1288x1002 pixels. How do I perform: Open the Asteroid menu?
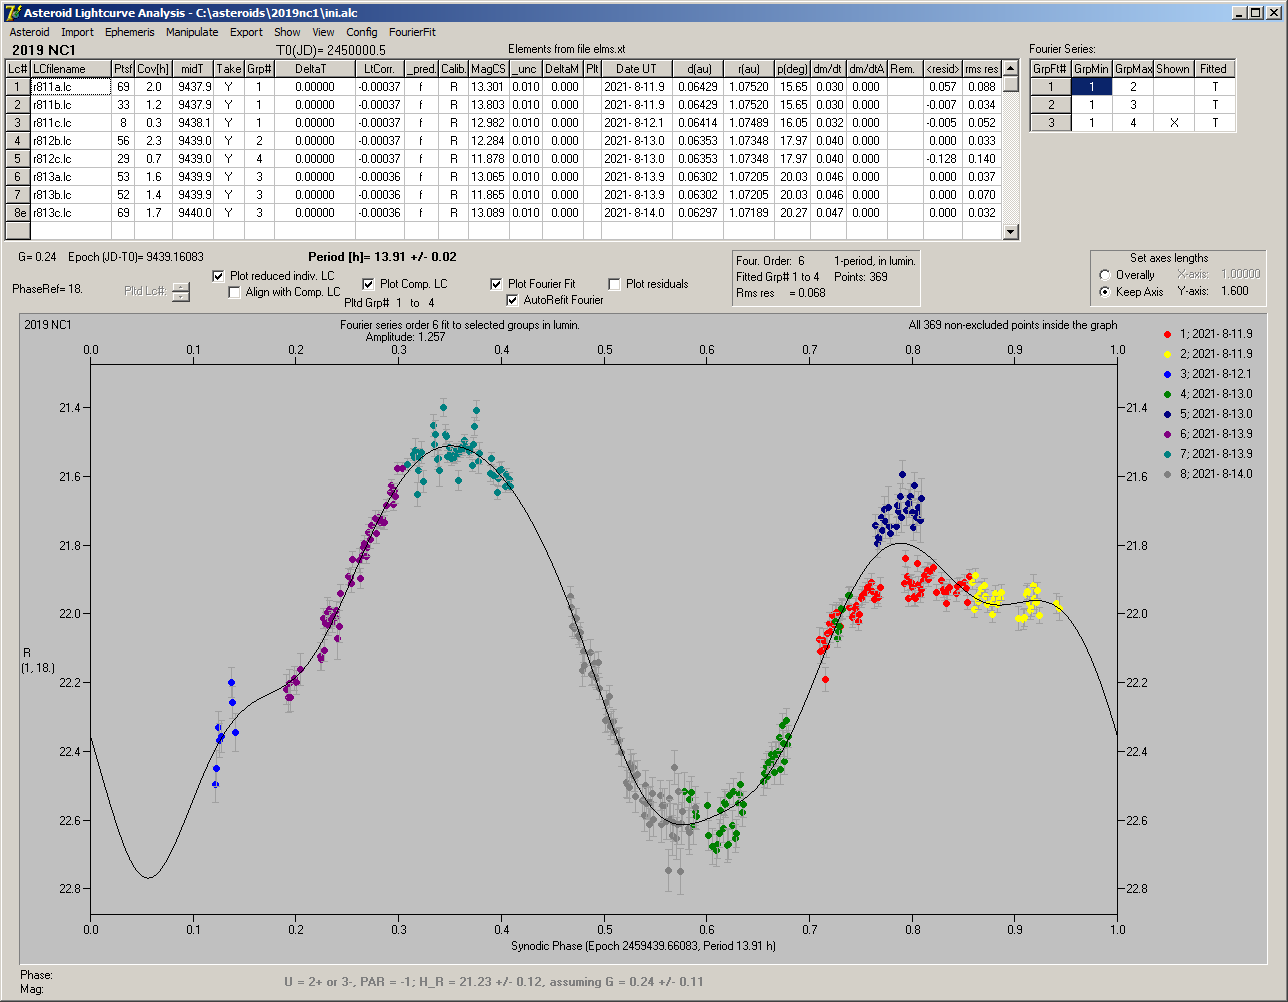tap(29, 32)
